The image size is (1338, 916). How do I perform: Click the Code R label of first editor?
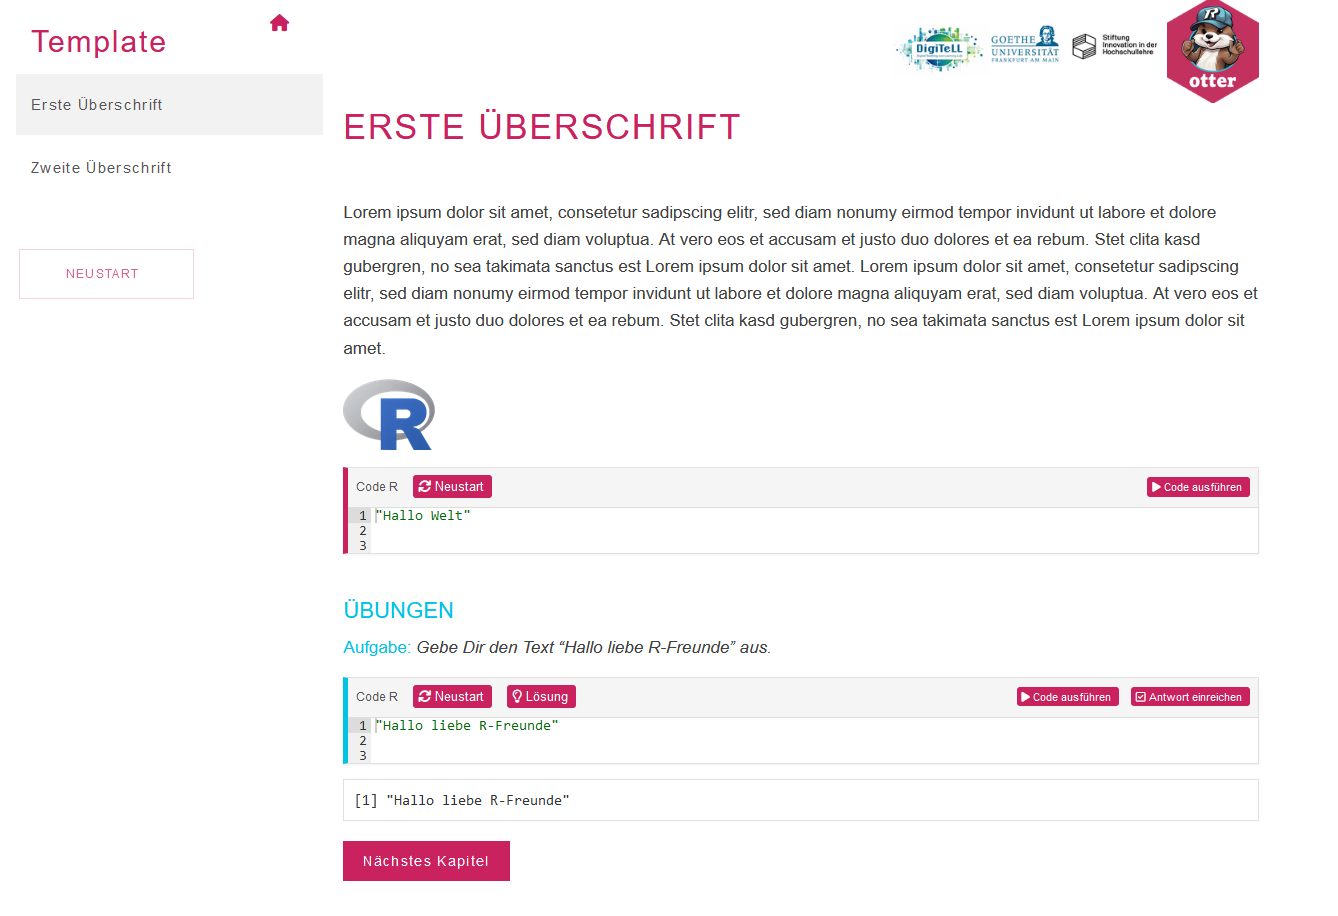(377, 487)
